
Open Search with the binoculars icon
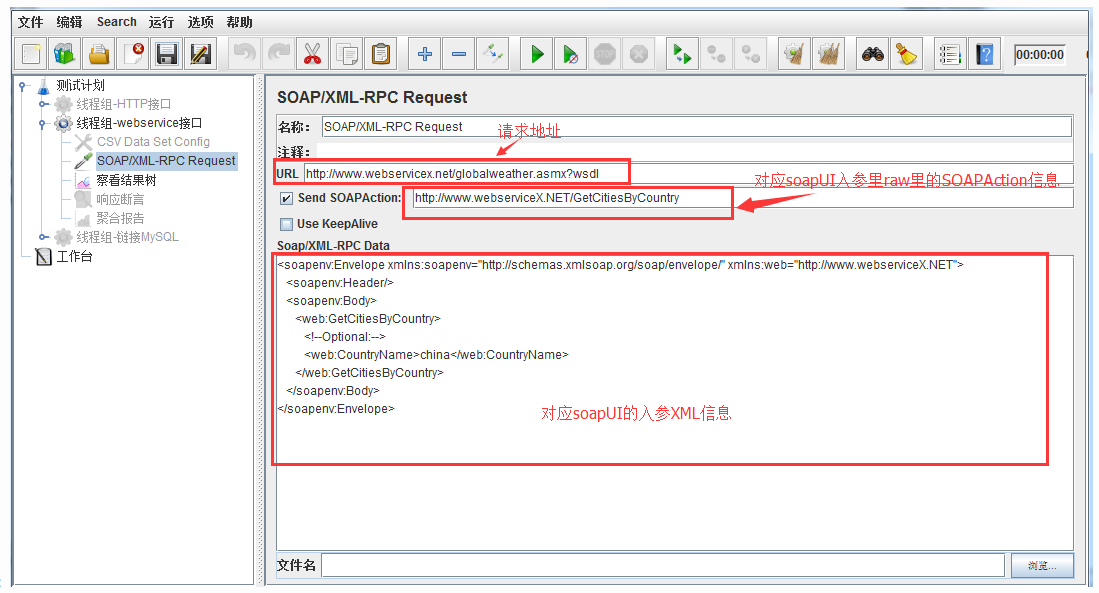873,54
